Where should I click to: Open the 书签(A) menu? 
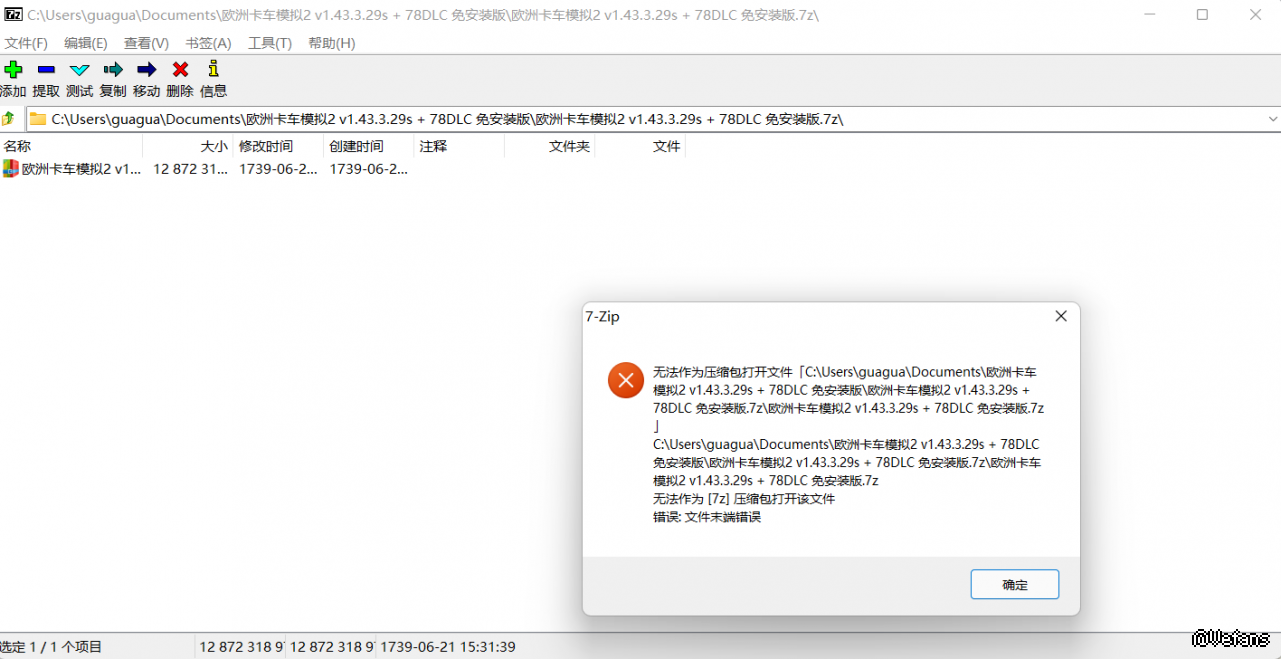pyautogui.click(x=208, y=43)
